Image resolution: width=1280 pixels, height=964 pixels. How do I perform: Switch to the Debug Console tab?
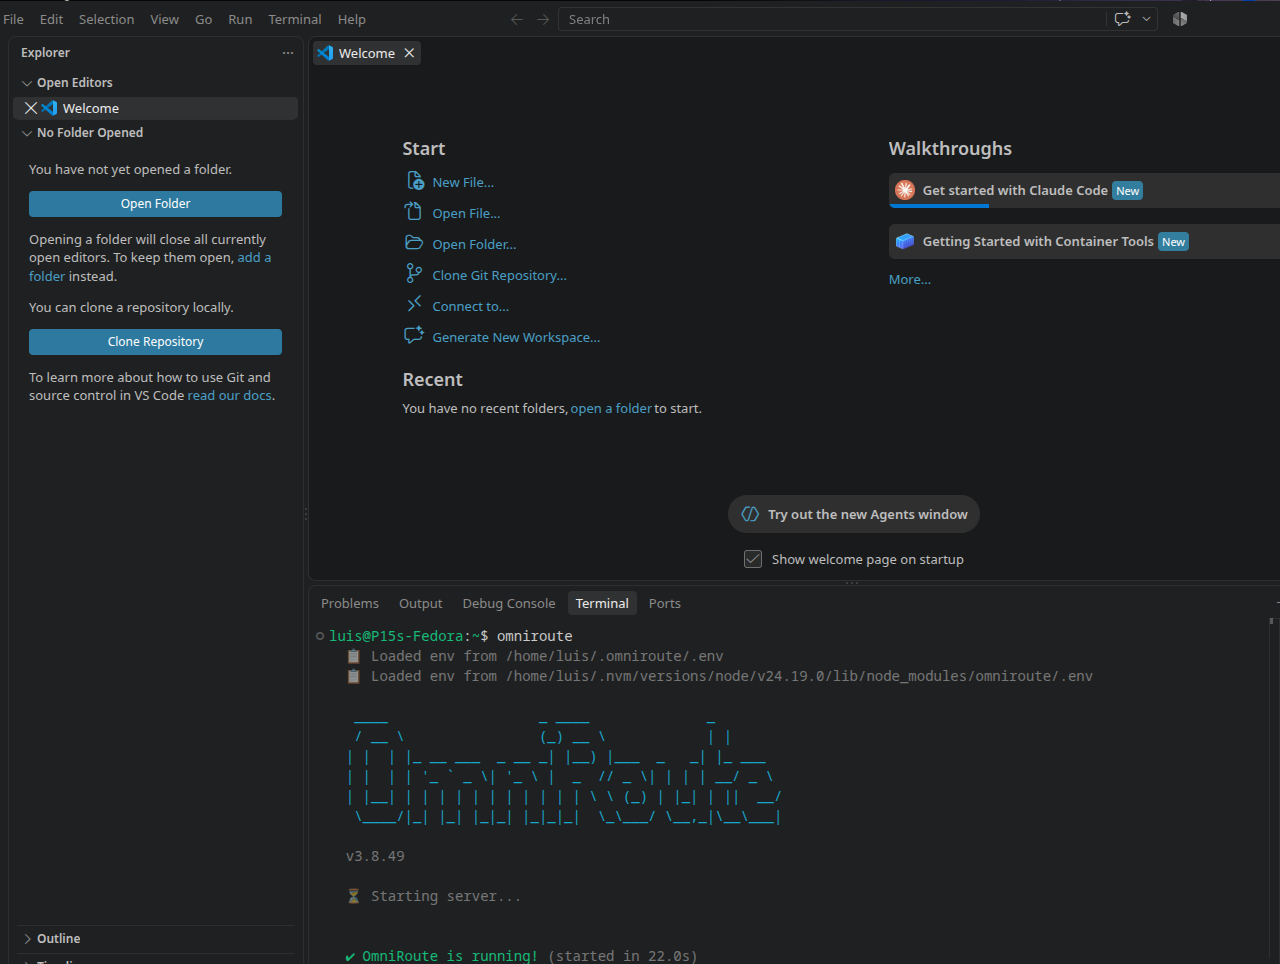pos(509,603)
